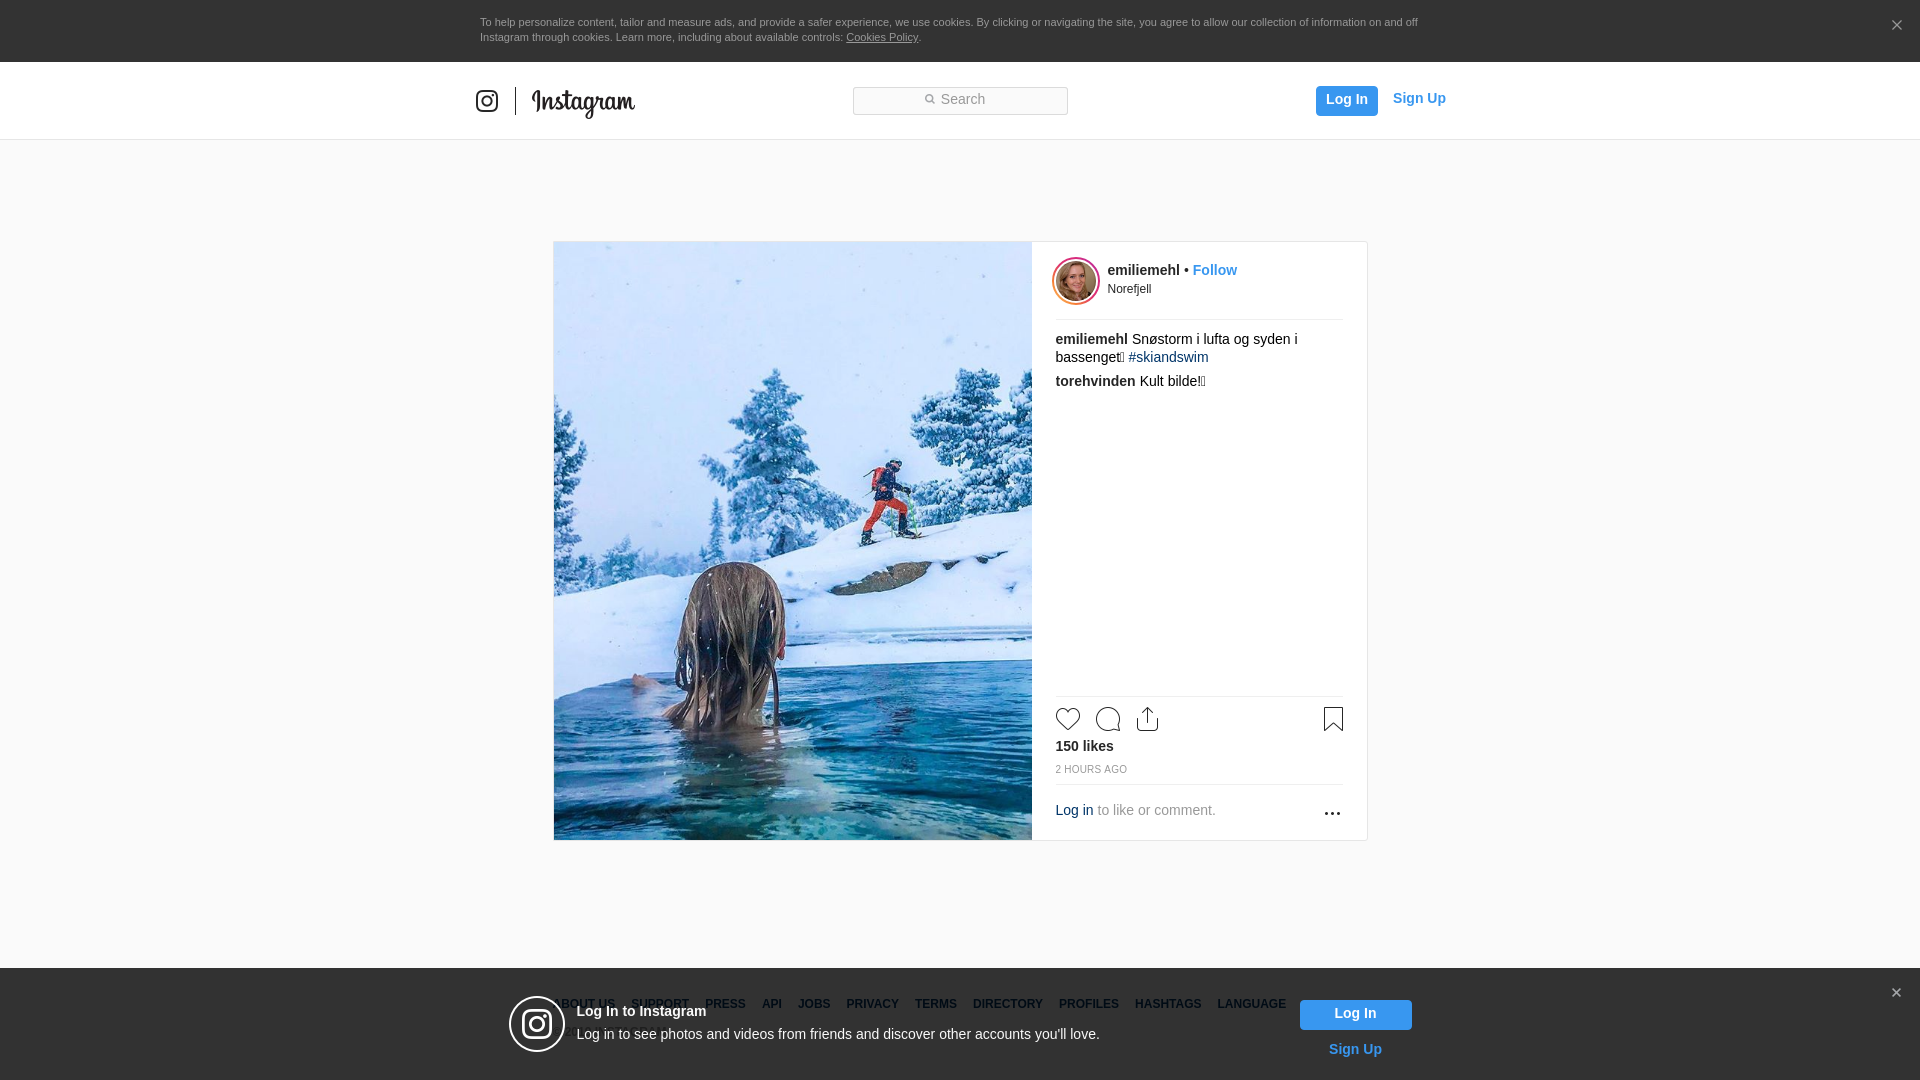Open the post more options ellipsis
The height and width of the screenshot is (1080, 1920).
(1332, 813)
